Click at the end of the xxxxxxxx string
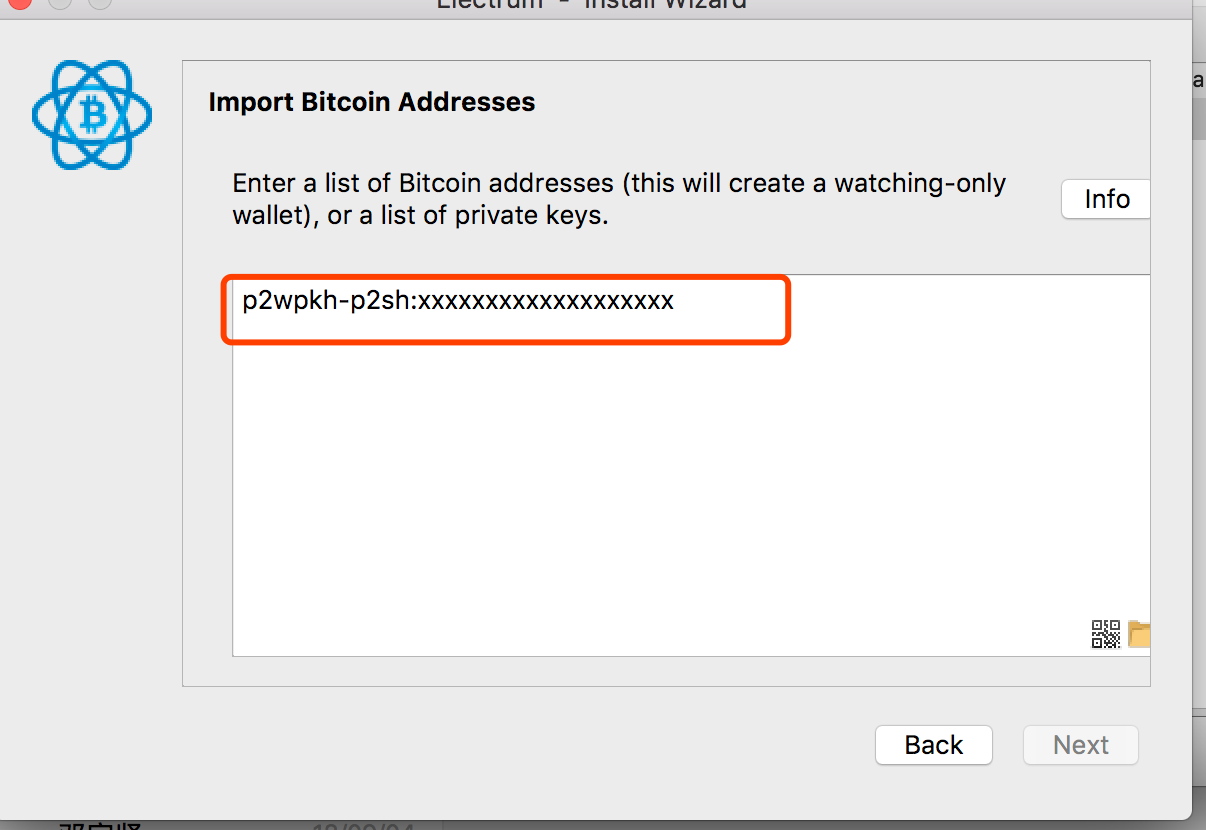 675,301
